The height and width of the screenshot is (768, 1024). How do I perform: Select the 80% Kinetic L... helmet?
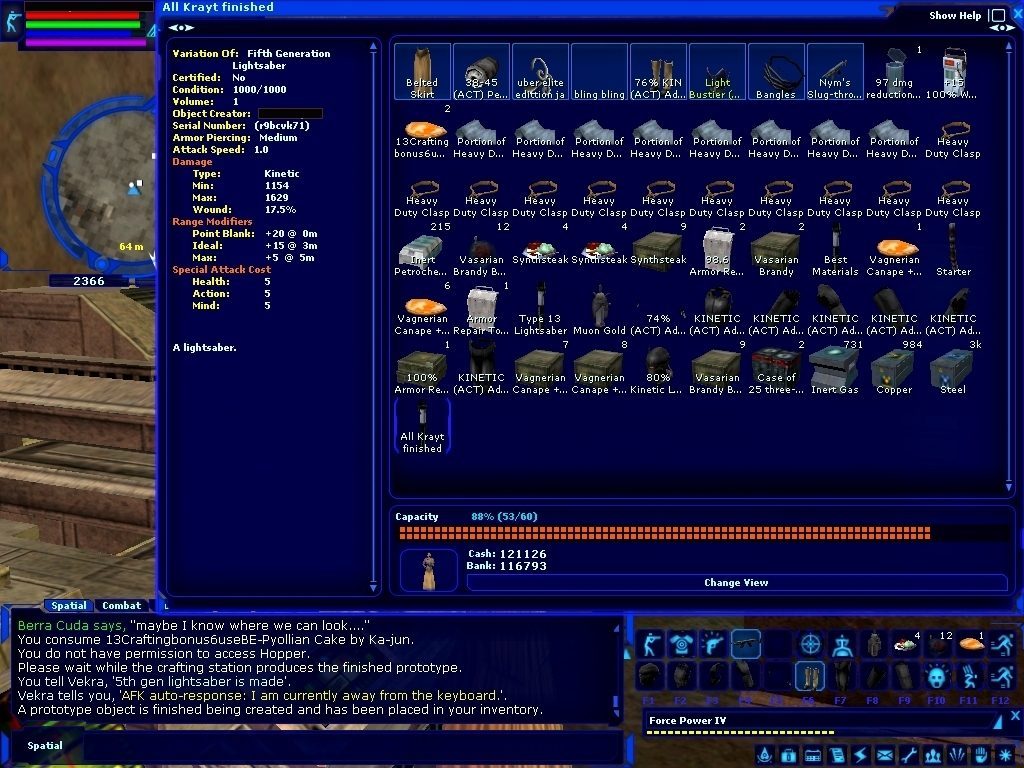coord(658,370)
